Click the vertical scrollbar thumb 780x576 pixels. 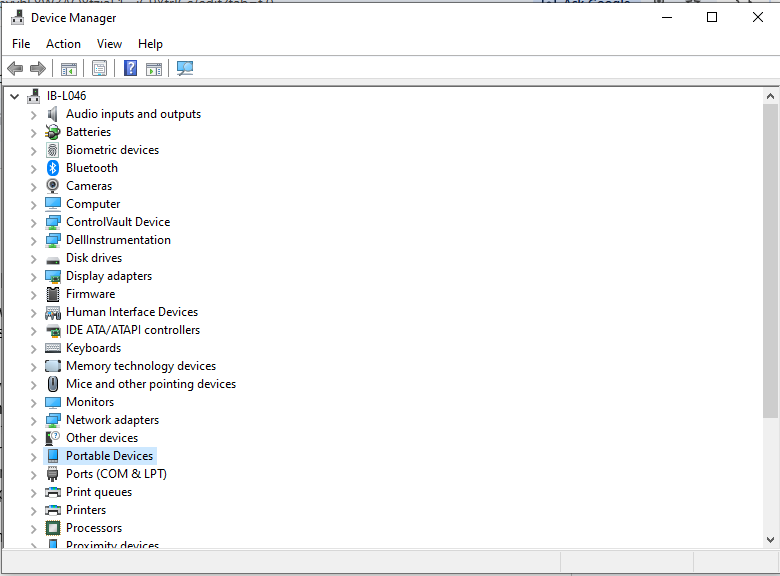(x=771, y=261)
